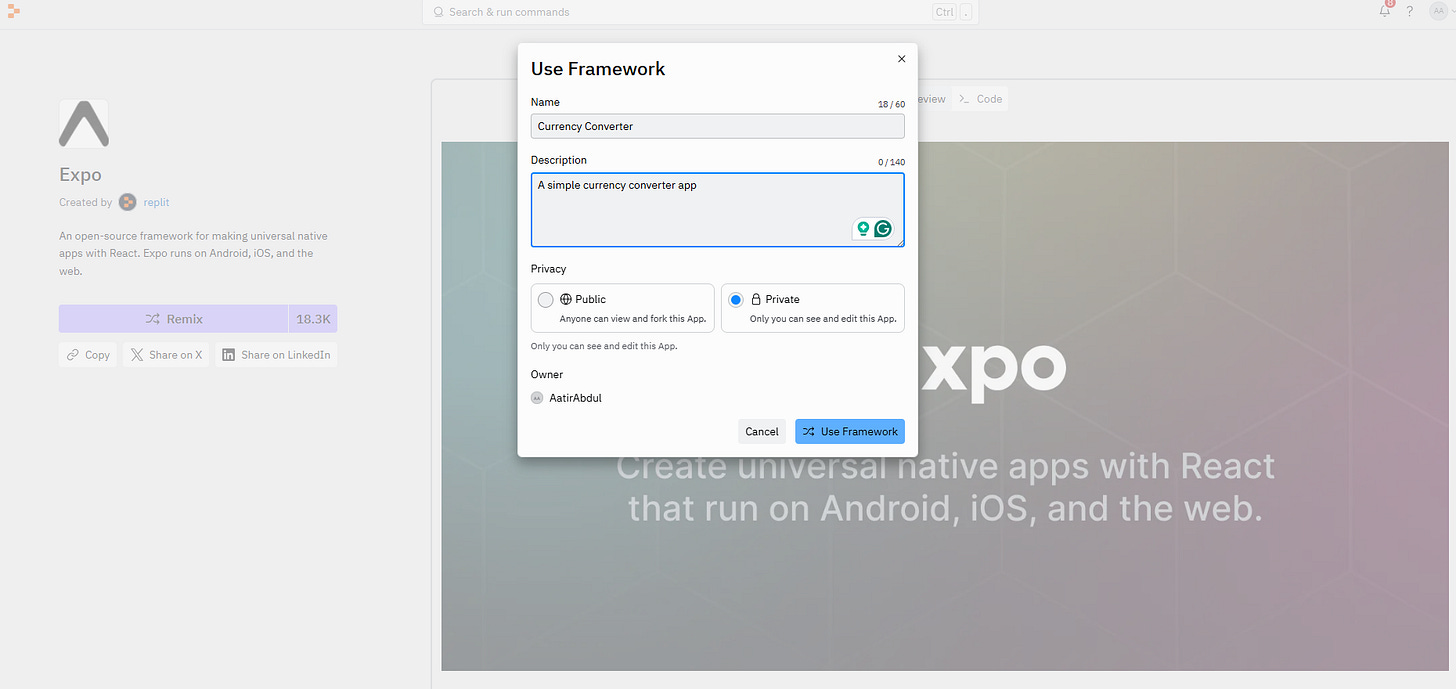
Task: Click the Cancel button
Action: coord(761,431)
